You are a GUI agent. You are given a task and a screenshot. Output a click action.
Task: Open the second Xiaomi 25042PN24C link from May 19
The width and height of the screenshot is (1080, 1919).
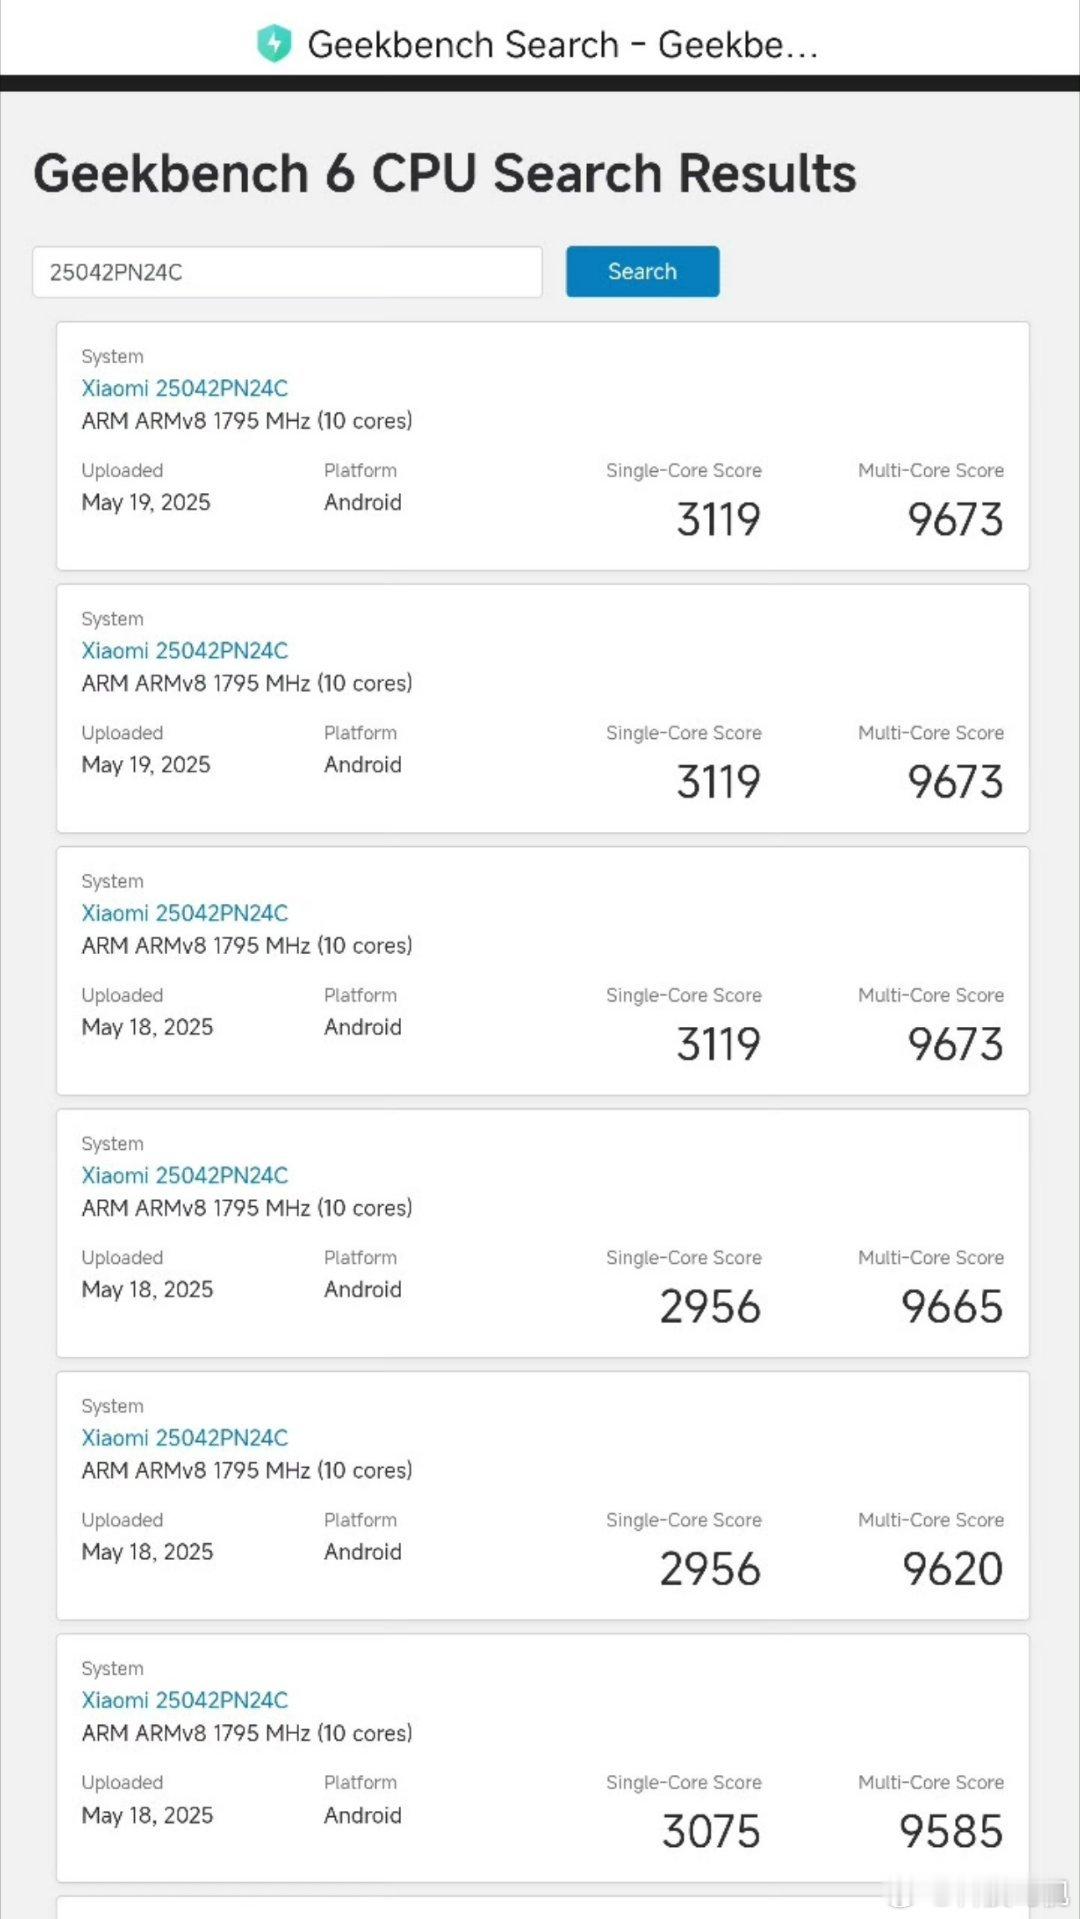click(x=185, y=650)
